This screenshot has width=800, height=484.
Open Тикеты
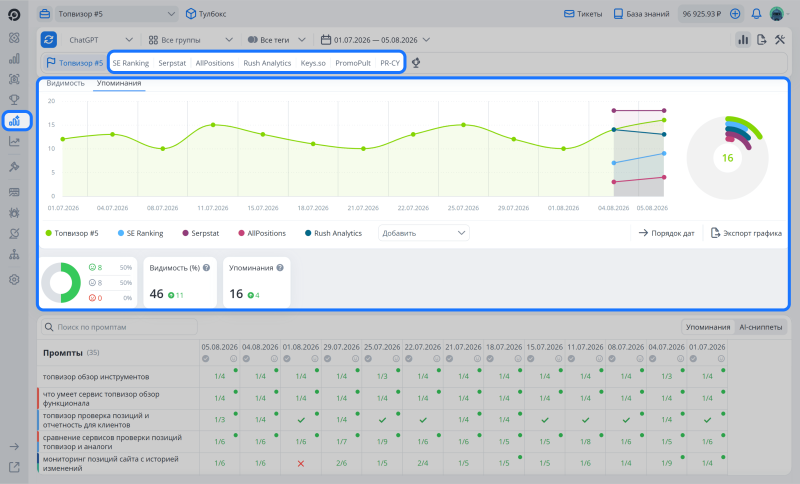583,14
